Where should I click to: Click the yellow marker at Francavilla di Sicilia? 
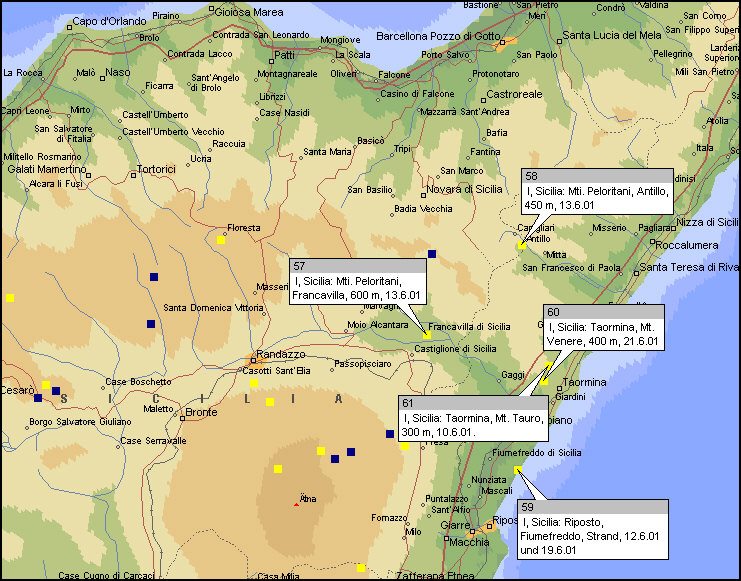(427, 336)
